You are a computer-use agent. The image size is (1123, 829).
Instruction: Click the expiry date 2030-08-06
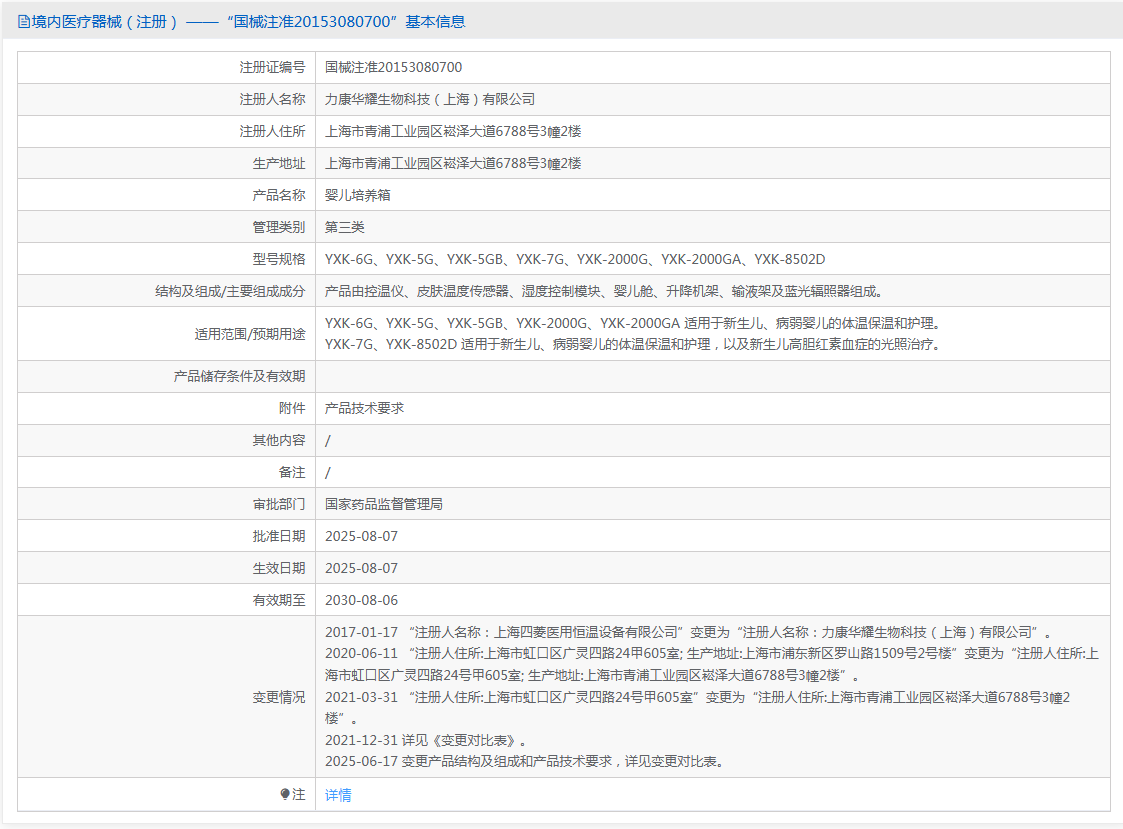pyautogui.click(x=361, y=600)
